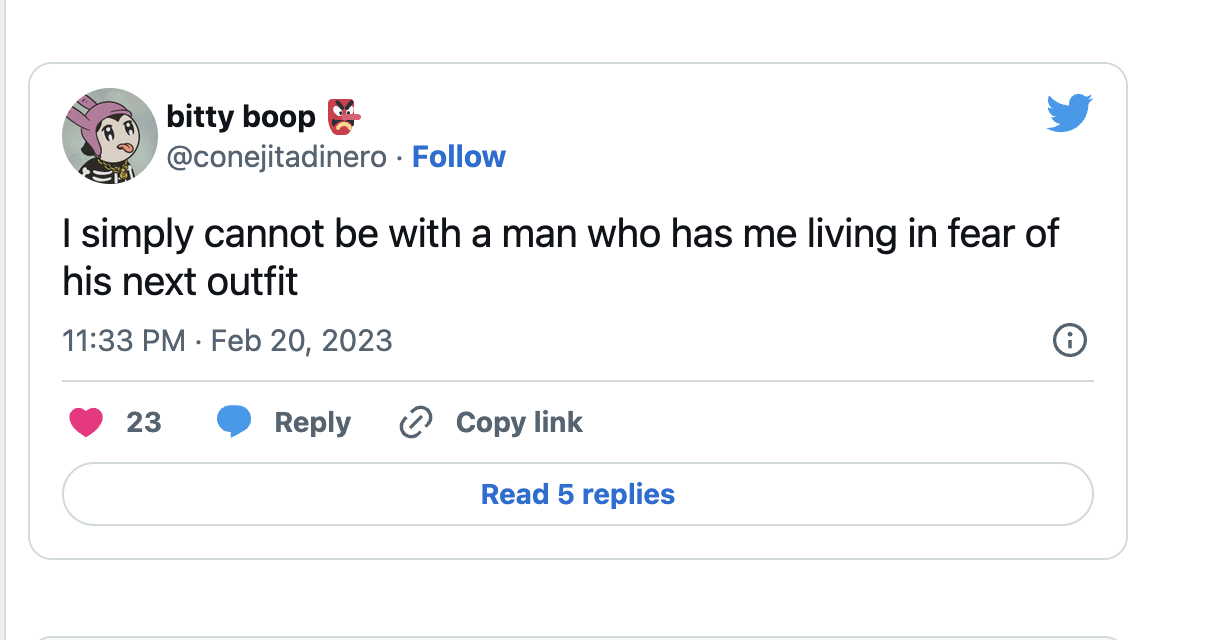Click the next tweet card's top edge
Image resolution: width=1214 pixels, height=640 pixels.
[578, 637]
